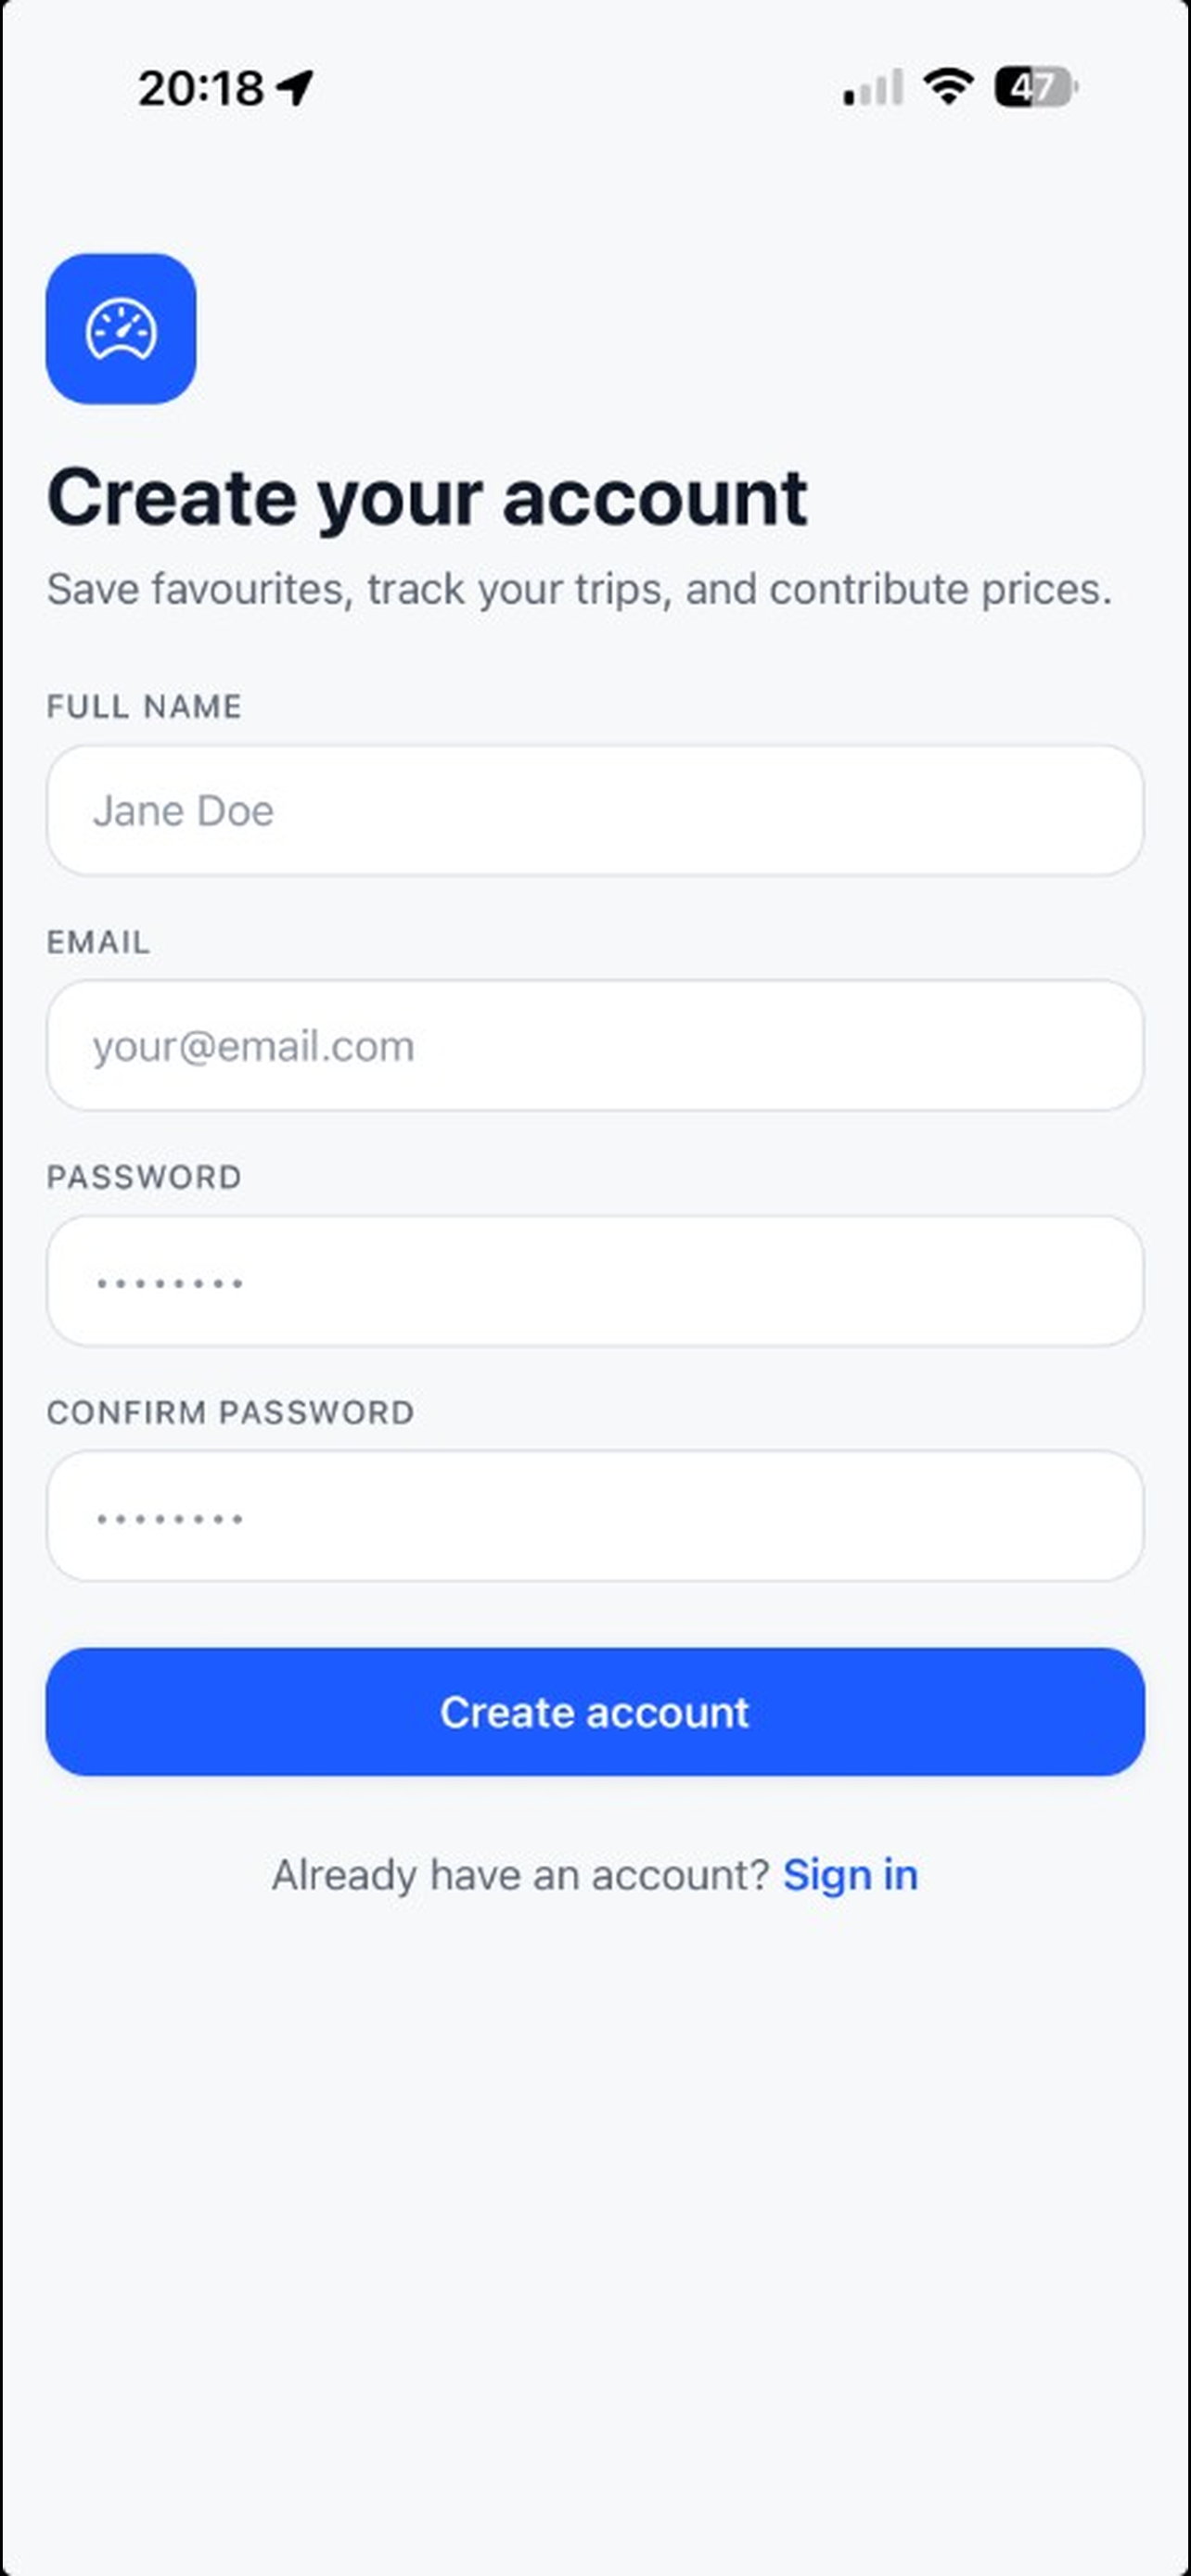Select the Password input field
This screenshot has width=1191, height=2576.
pos(595,1281)
